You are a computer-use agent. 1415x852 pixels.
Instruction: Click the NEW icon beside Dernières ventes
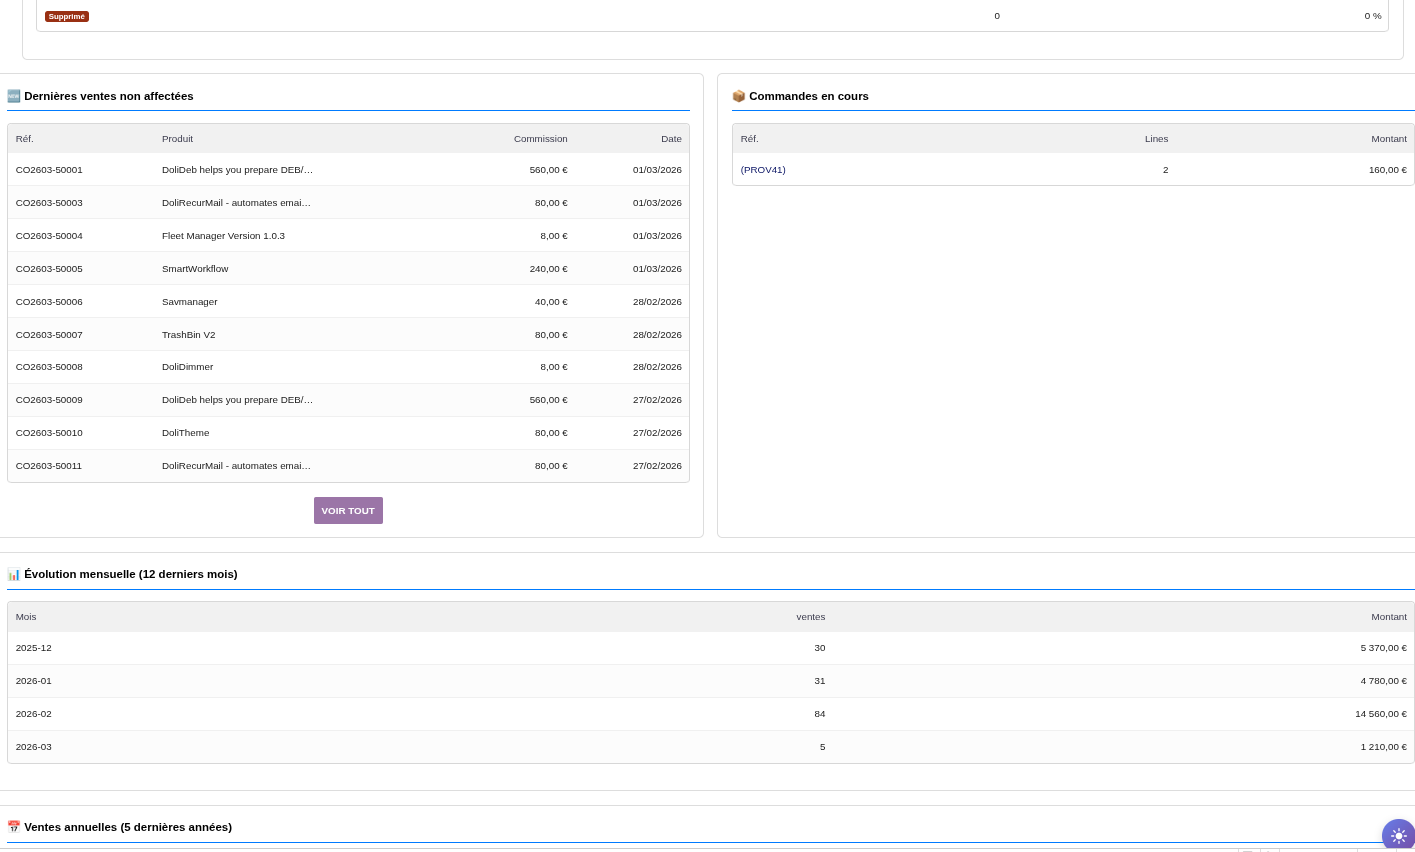(14, 96)
